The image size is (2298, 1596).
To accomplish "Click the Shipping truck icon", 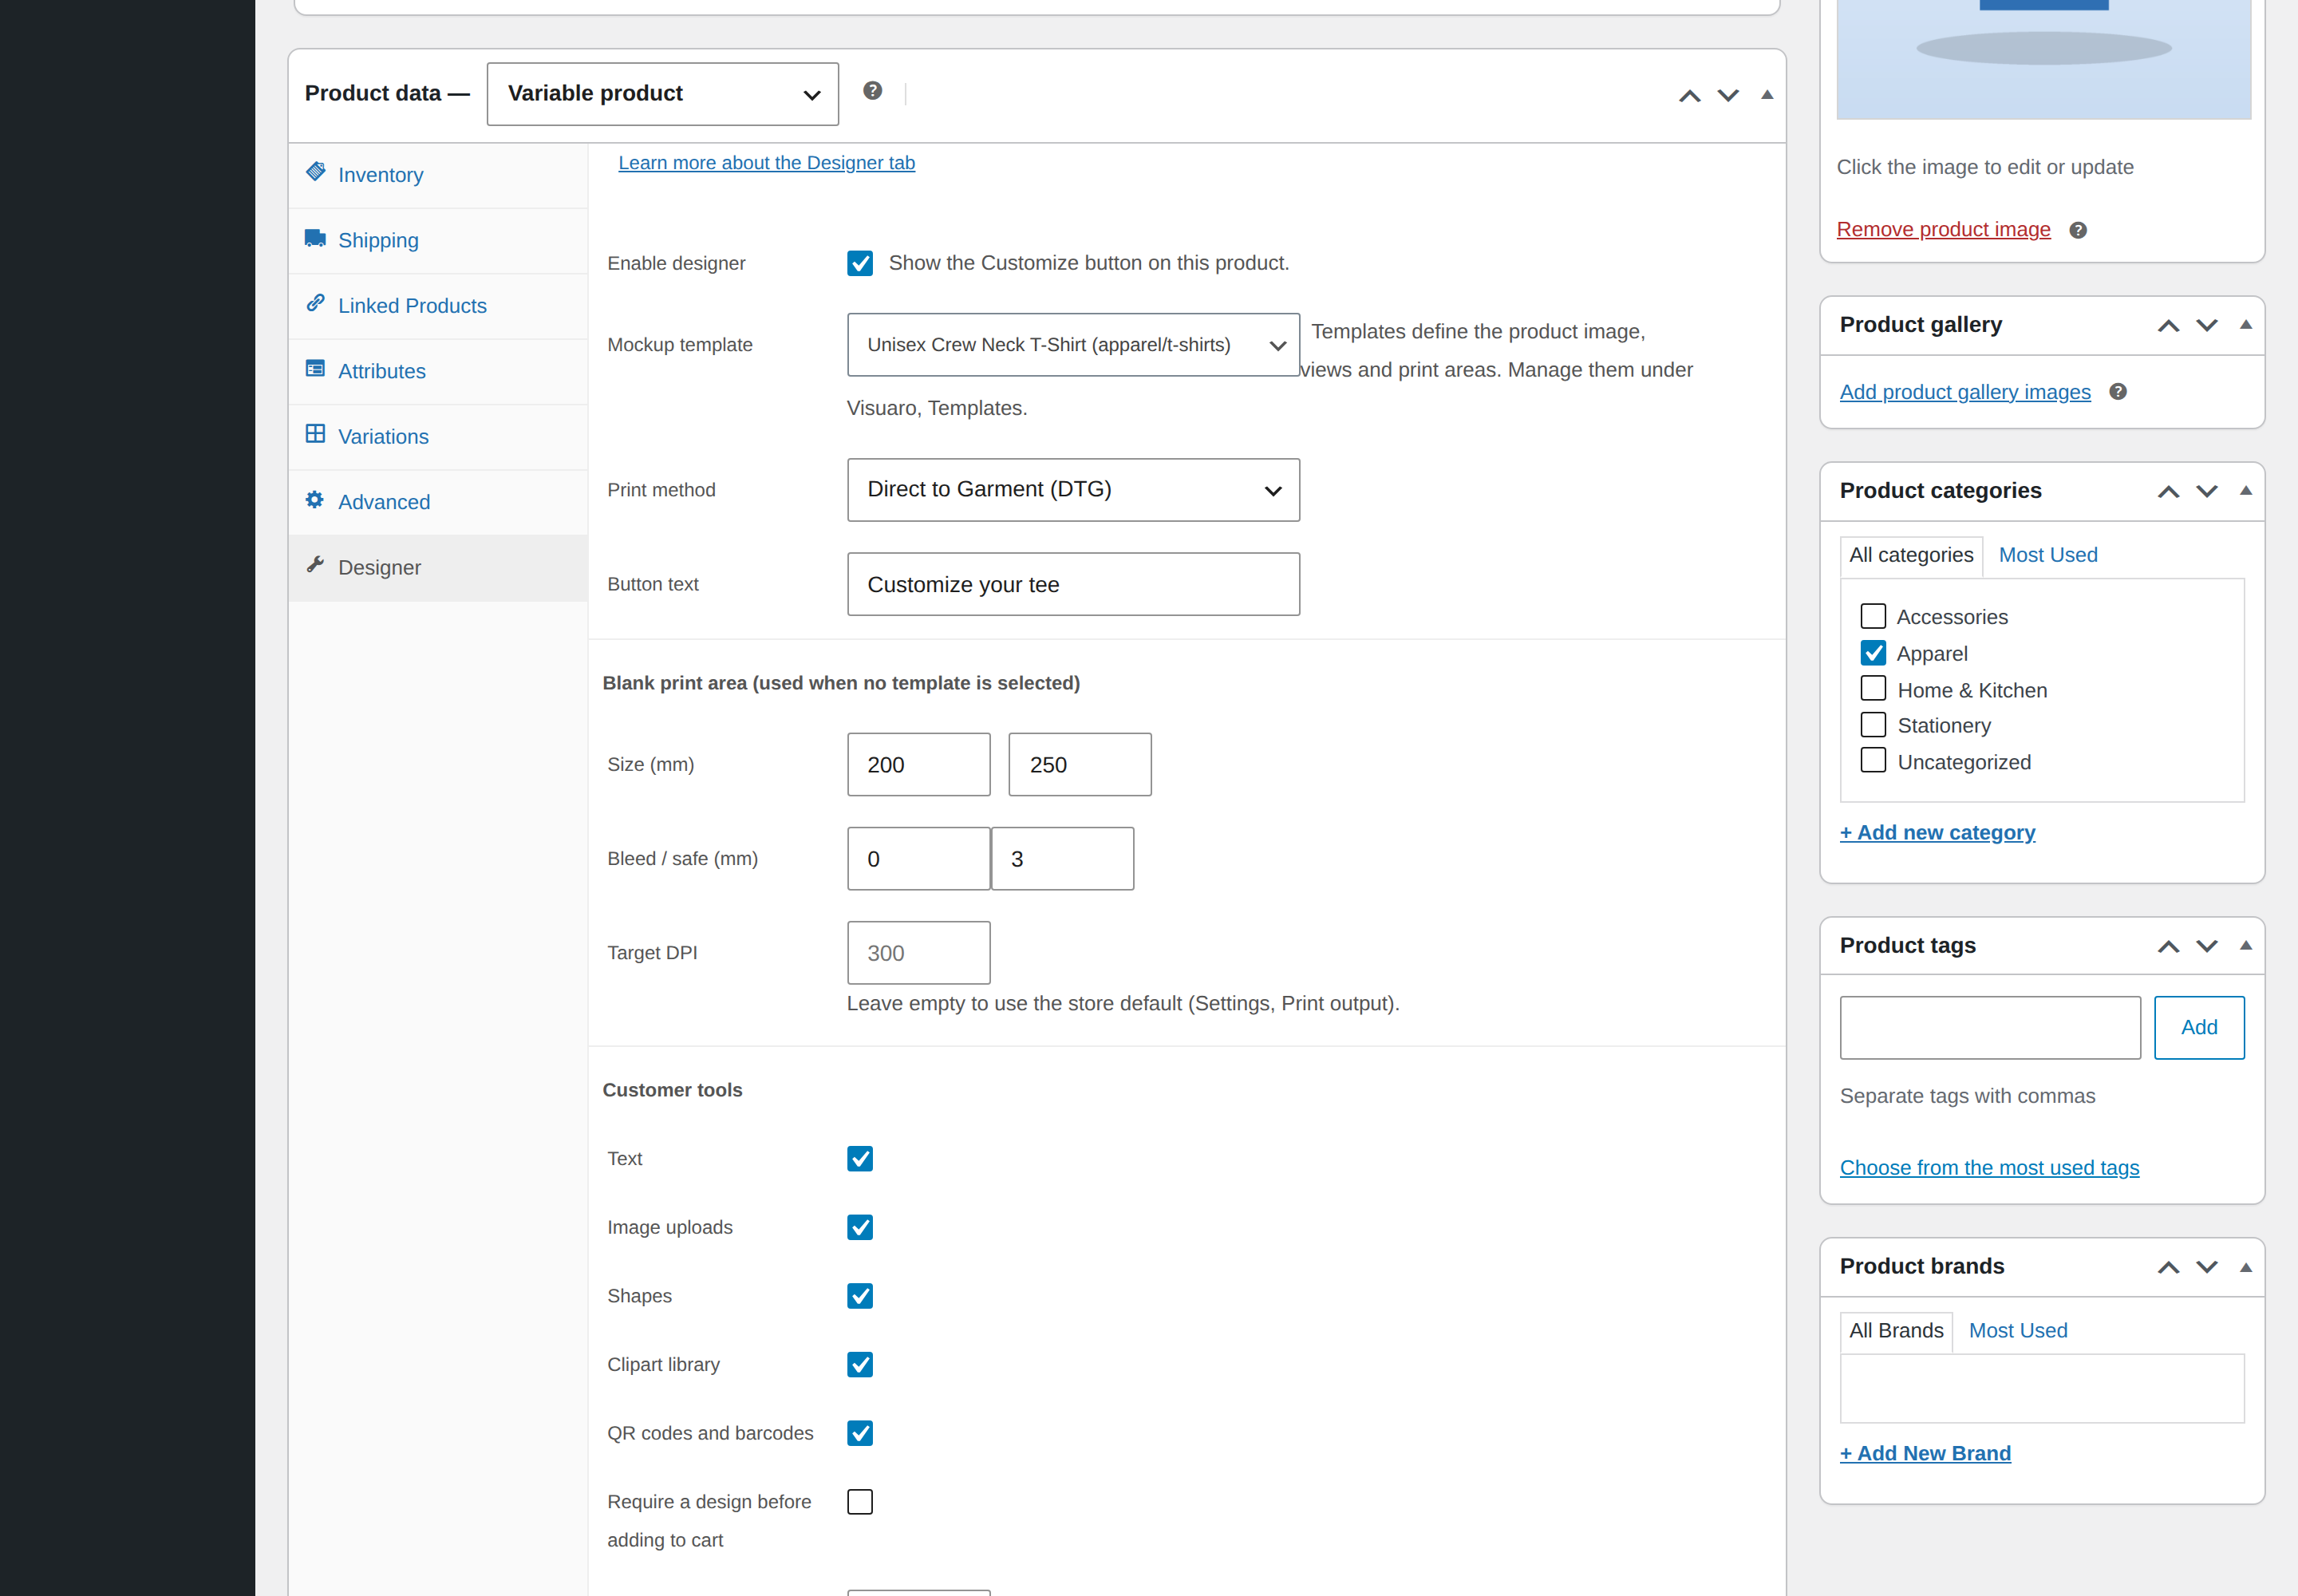I will (x=315, y=238).
